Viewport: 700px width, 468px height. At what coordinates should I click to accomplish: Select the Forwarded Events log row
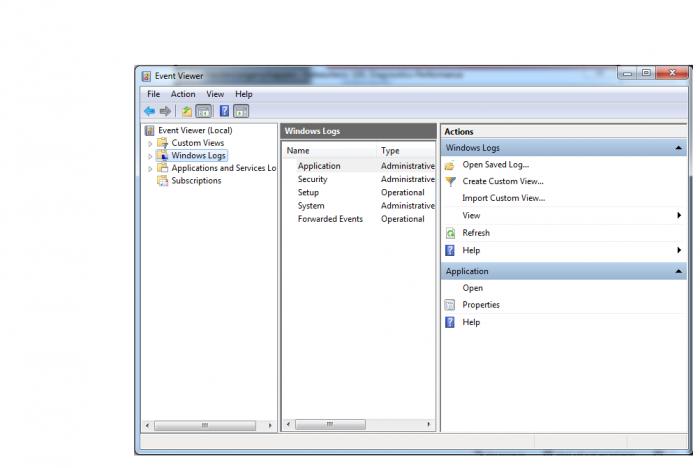(x=358, y=219)
